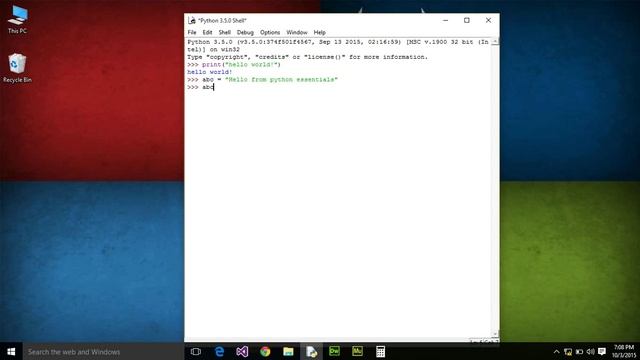Screen dimensions: 640x360
Task: Launch Microsoft Edge from the taskbar
Action: pos(219,351)
